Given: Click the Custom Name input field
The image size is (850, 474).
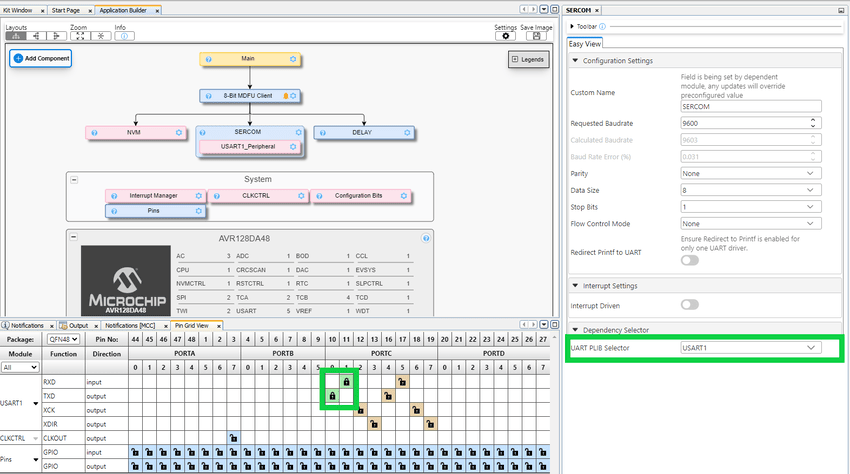Looking at the screenshot, I should click(x=750, y=106).
